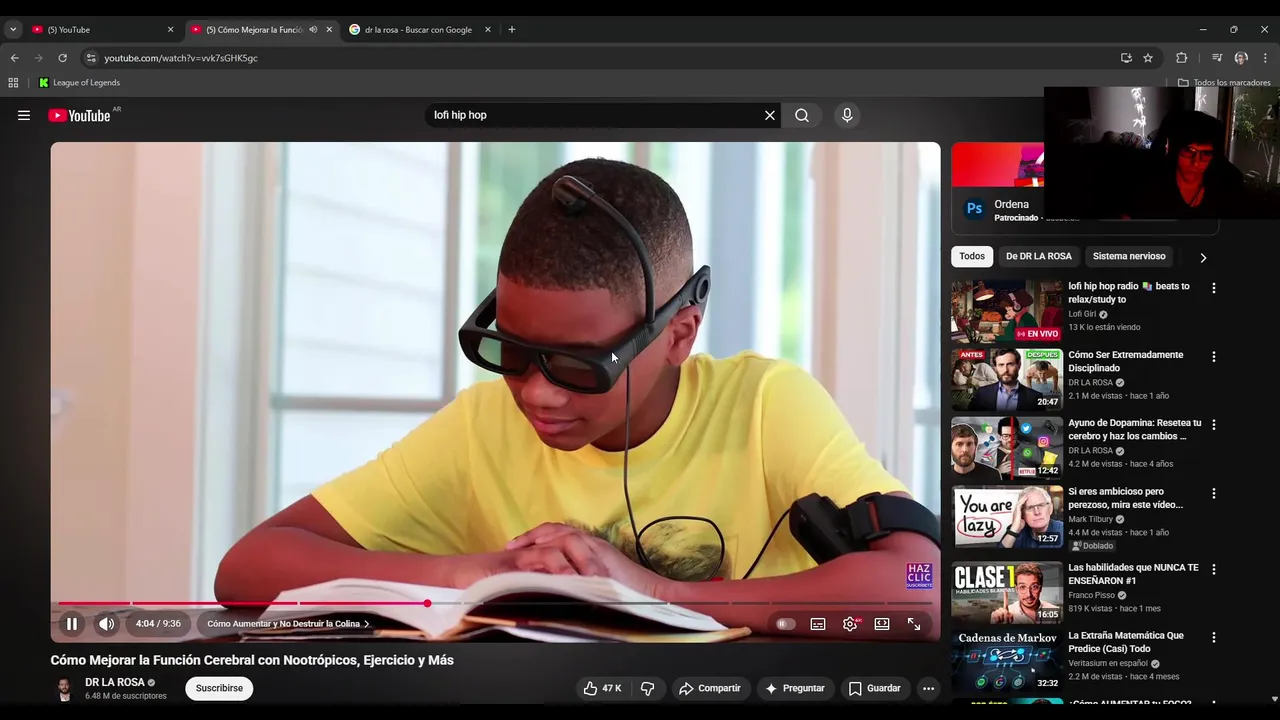Toggle subtitles in the player
Image resolution: width=1280 pixels, height=720 pixels.
click(818, 624)
